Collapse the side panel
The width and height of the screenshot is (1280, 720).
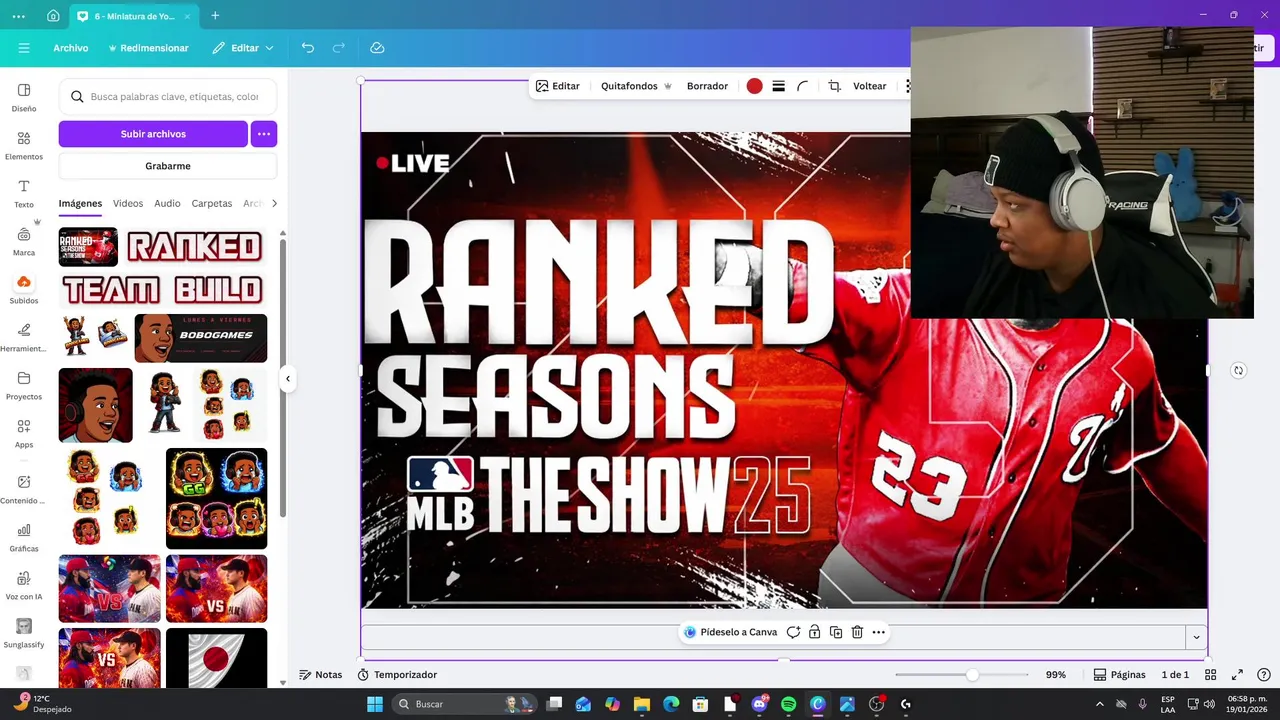[x=288, y=378]
